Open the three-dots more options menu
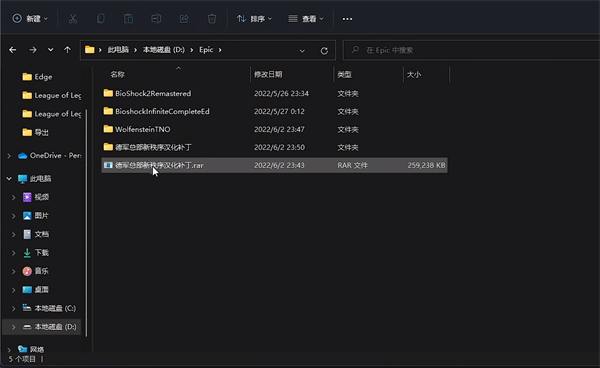Viewport: 600px width, 368px height. (x=347, y=19)
